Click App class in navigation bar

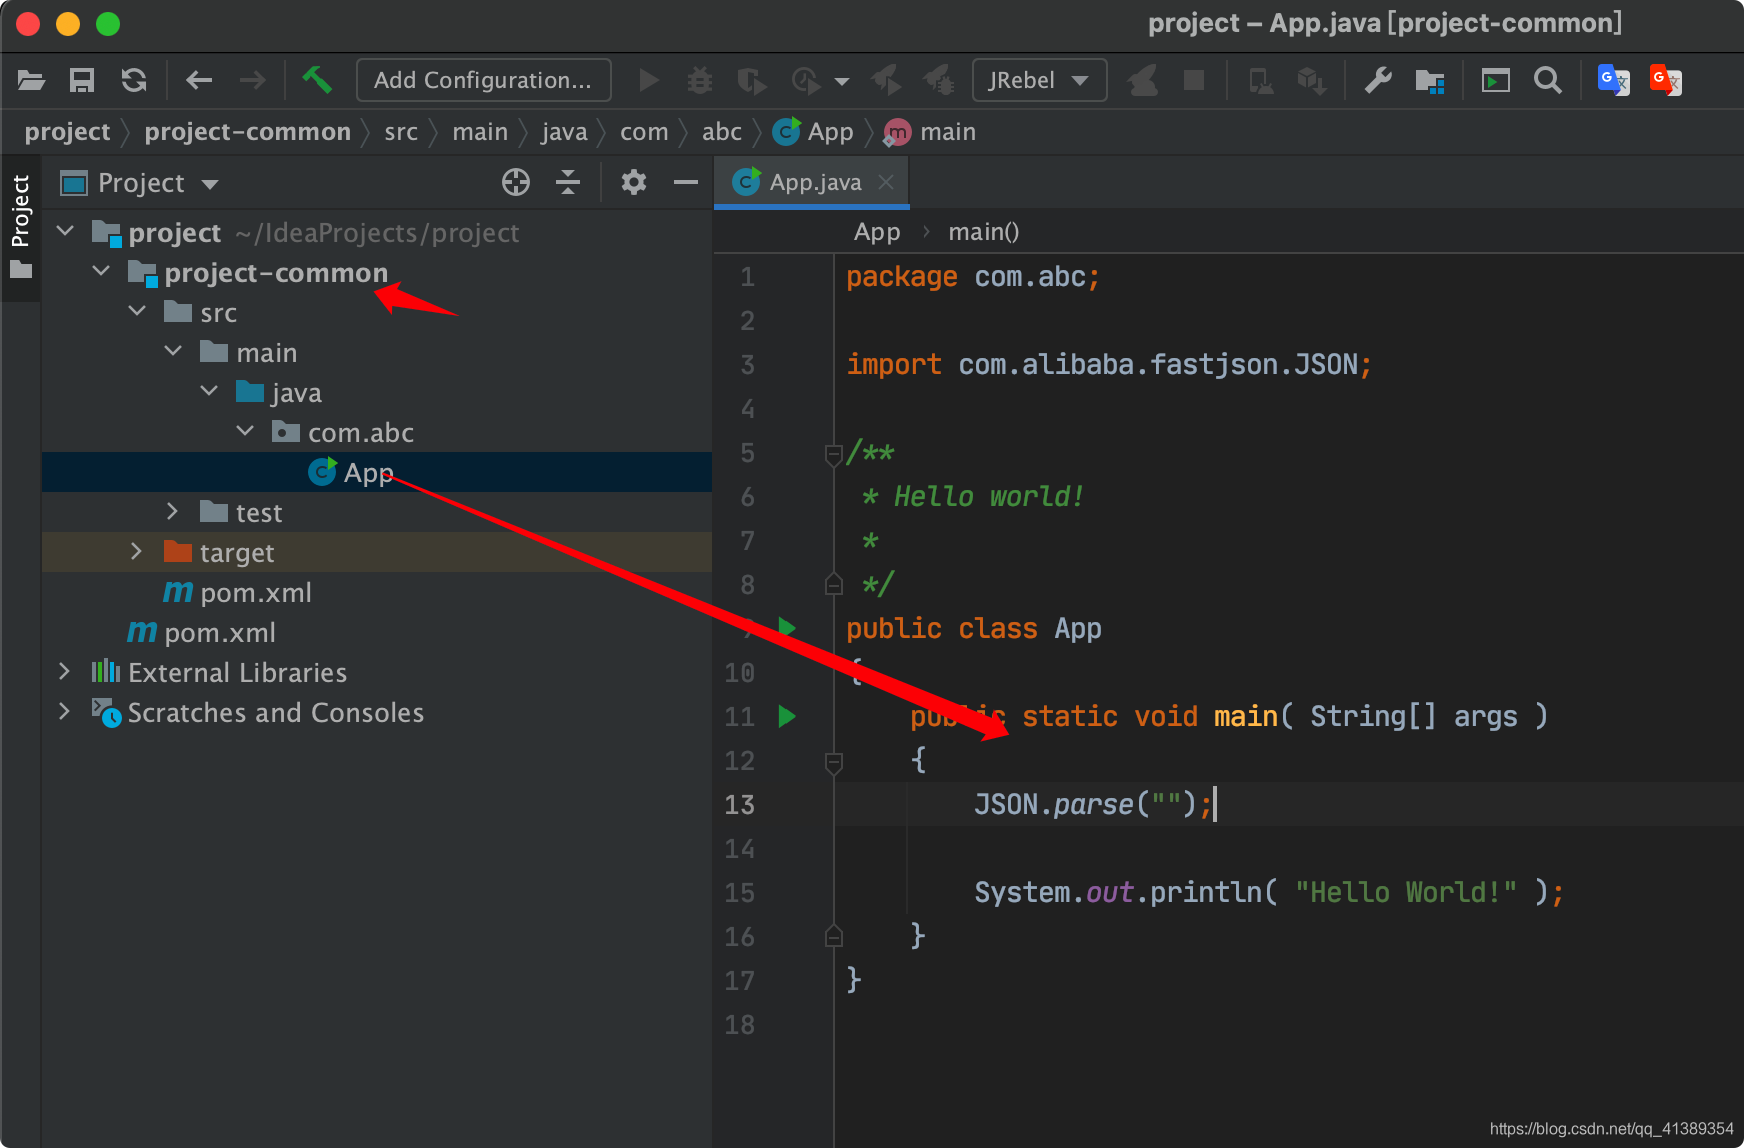[x=815, y=132]
